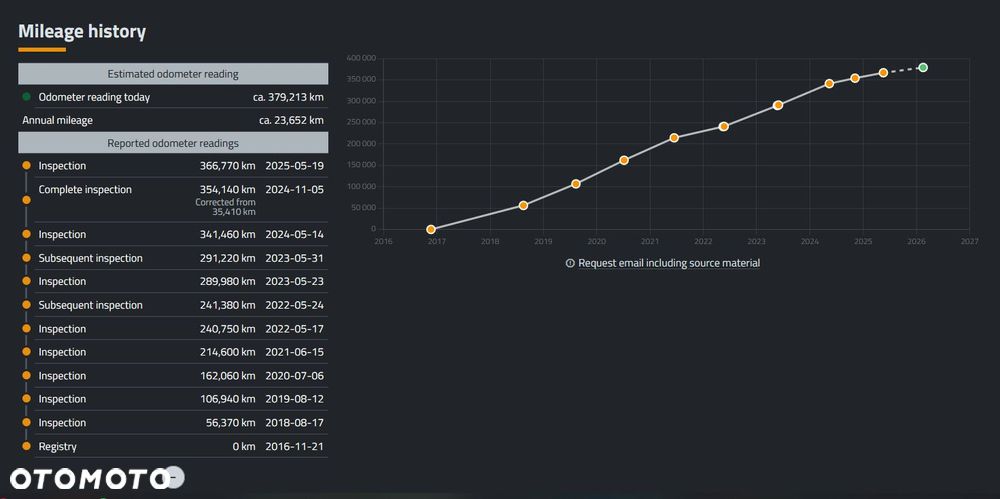Click the date 2021-06-15

tap(295, 352)
